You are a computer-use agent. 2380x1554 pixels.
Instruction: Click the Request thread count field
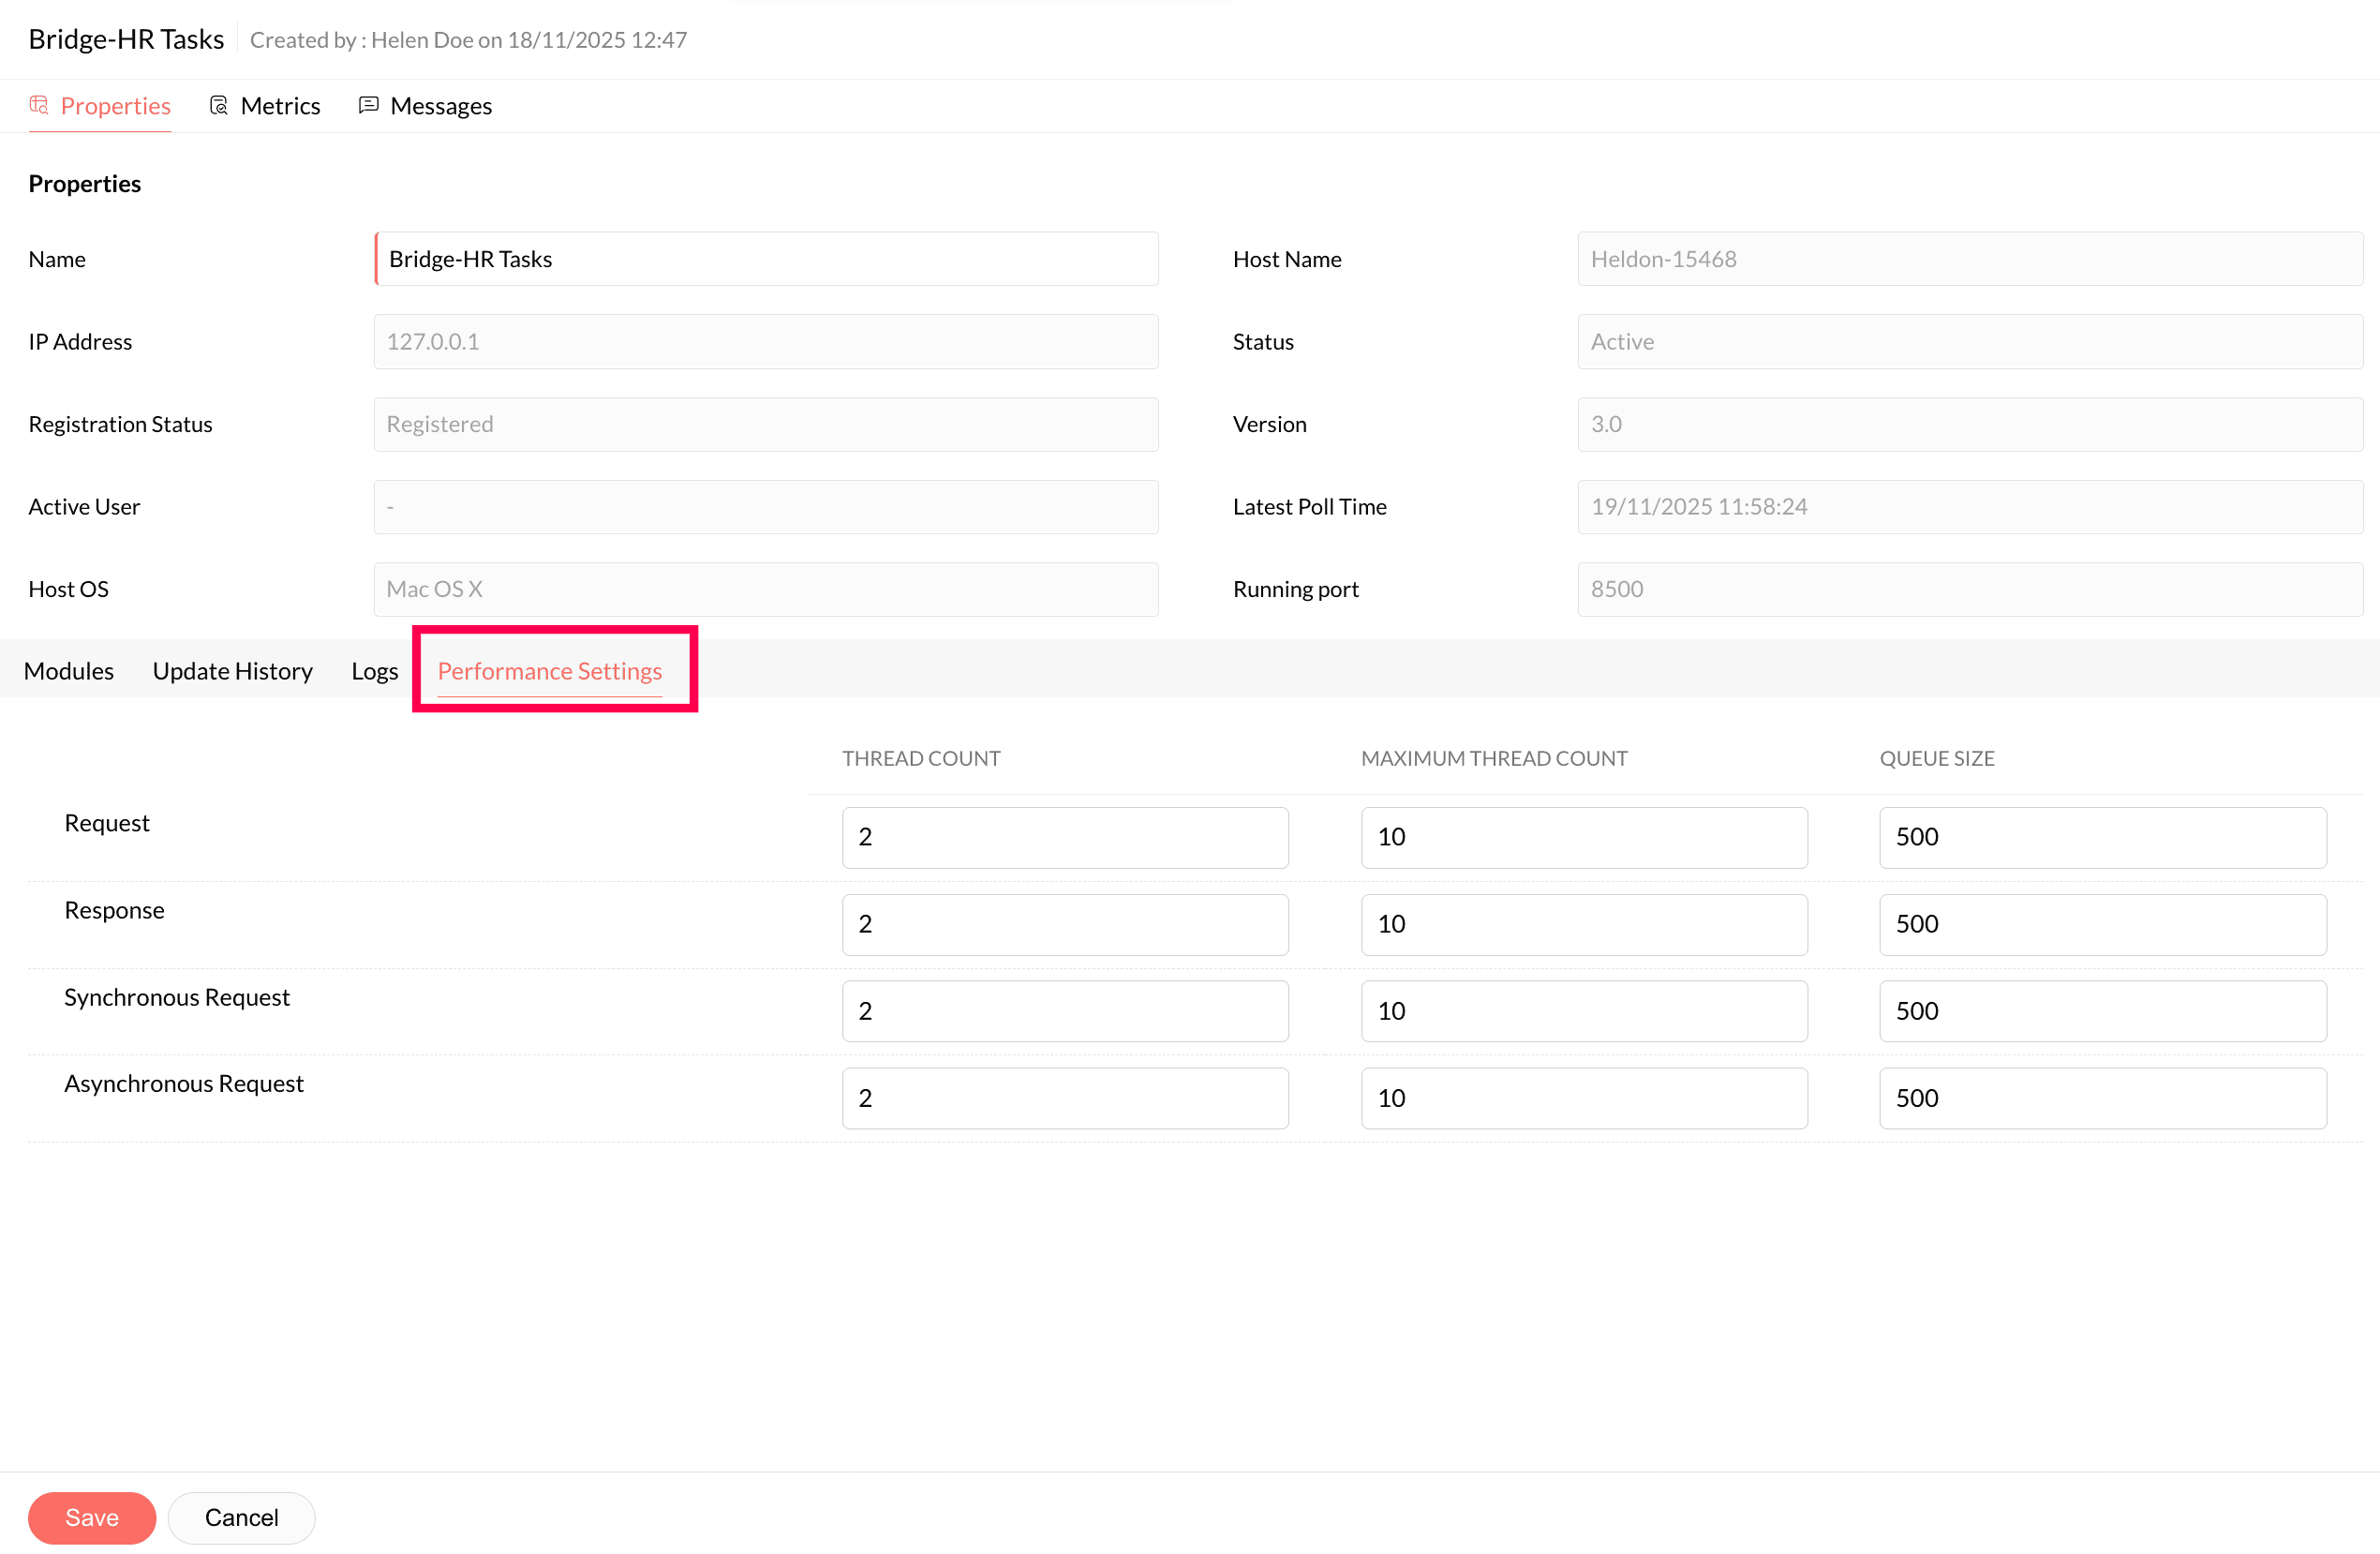(1064, 837)
